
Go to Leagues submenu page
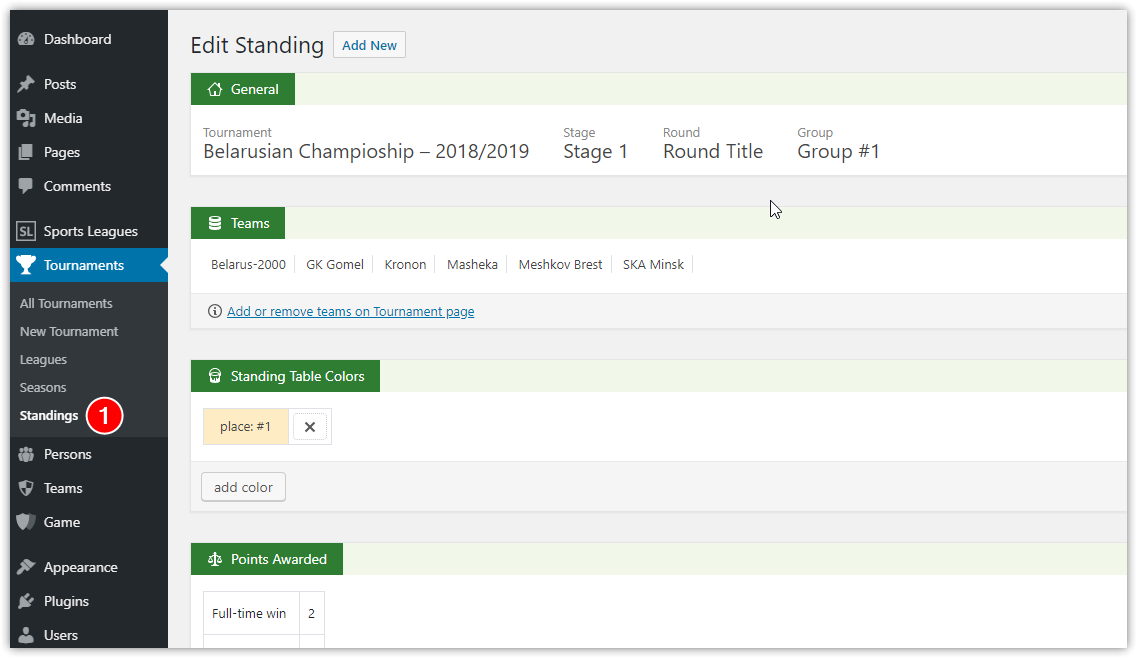pos(44,360)
